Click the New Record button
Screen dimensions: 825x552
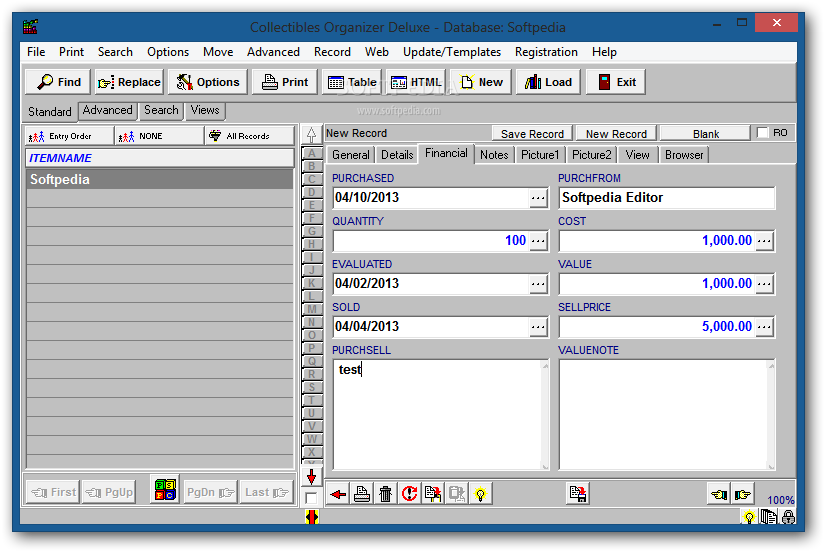coord(616,134)
